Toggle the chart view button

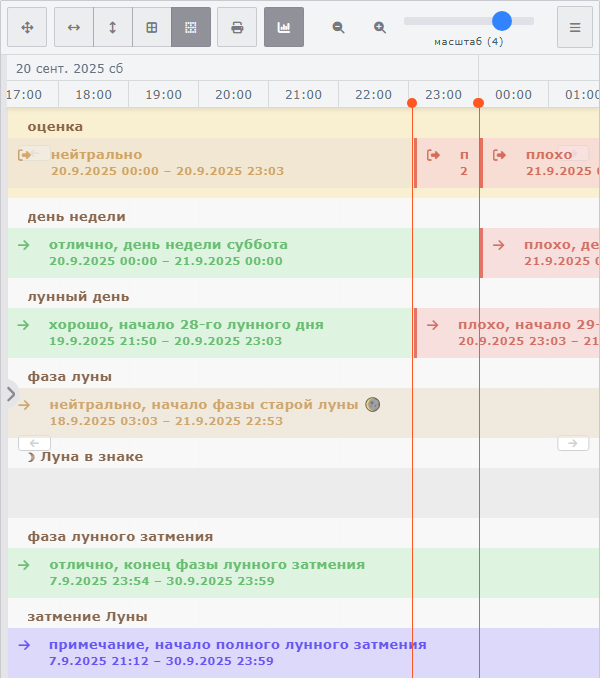click(x=284, y=28)
